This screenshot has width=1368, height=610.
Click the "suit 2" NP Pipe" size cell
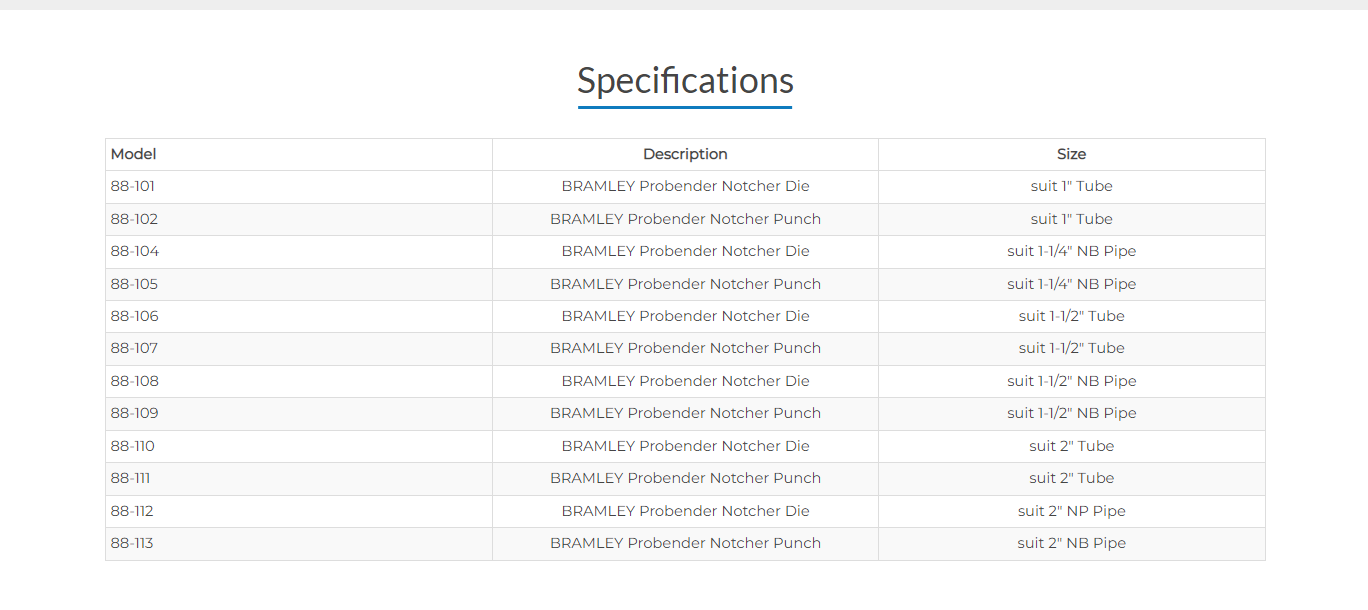[1071, 511]
